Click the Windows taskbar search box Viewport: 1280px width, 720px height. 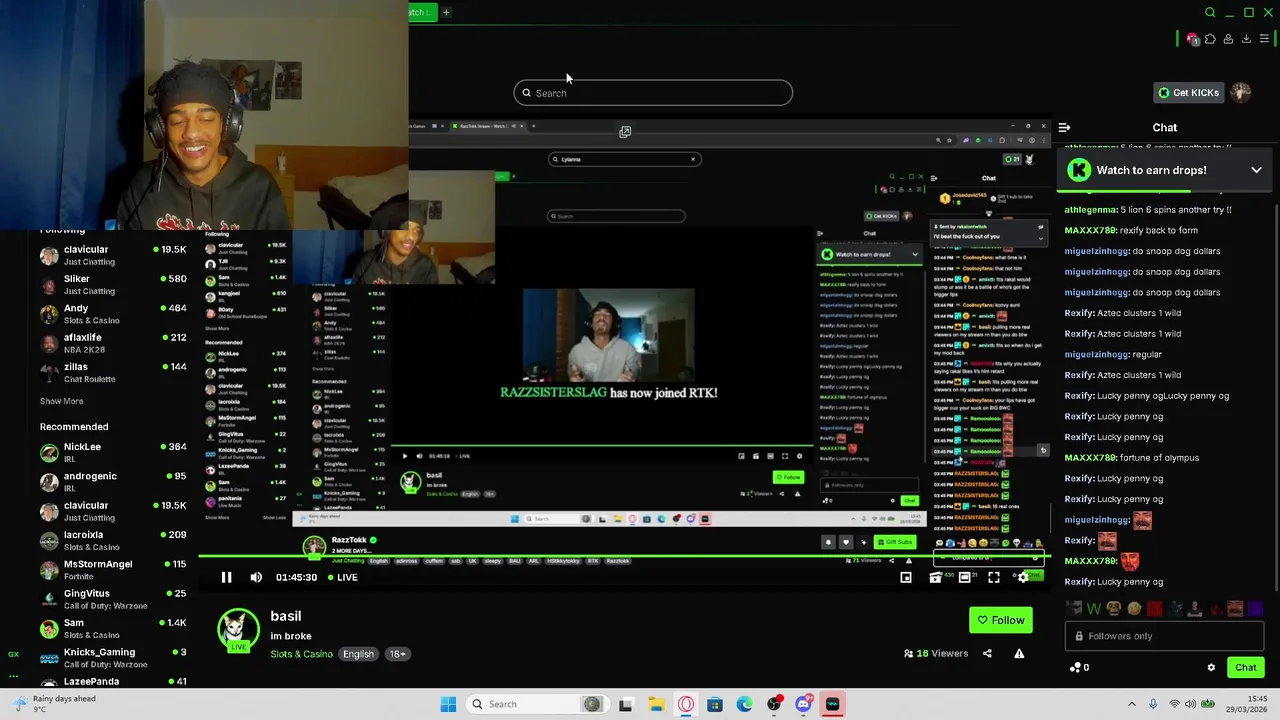coord(537,704)
